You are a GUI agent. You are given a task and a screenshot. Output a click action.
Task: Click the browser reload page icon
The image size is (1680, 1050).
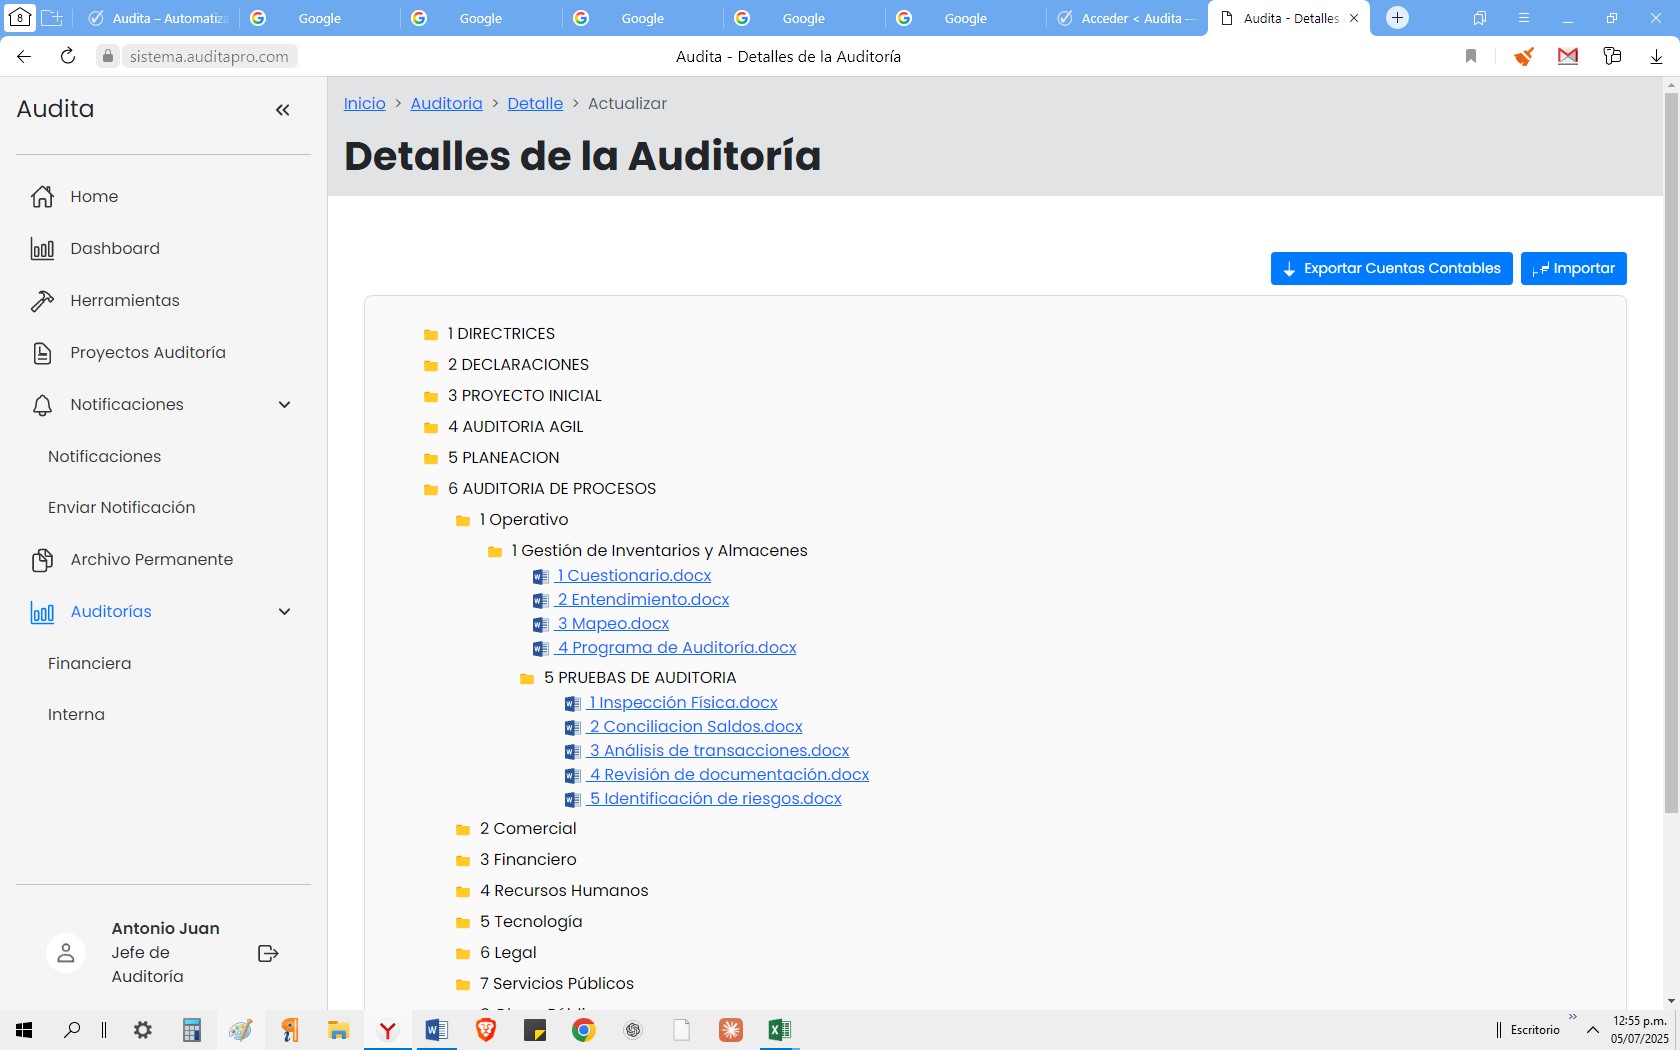(68, 57)
